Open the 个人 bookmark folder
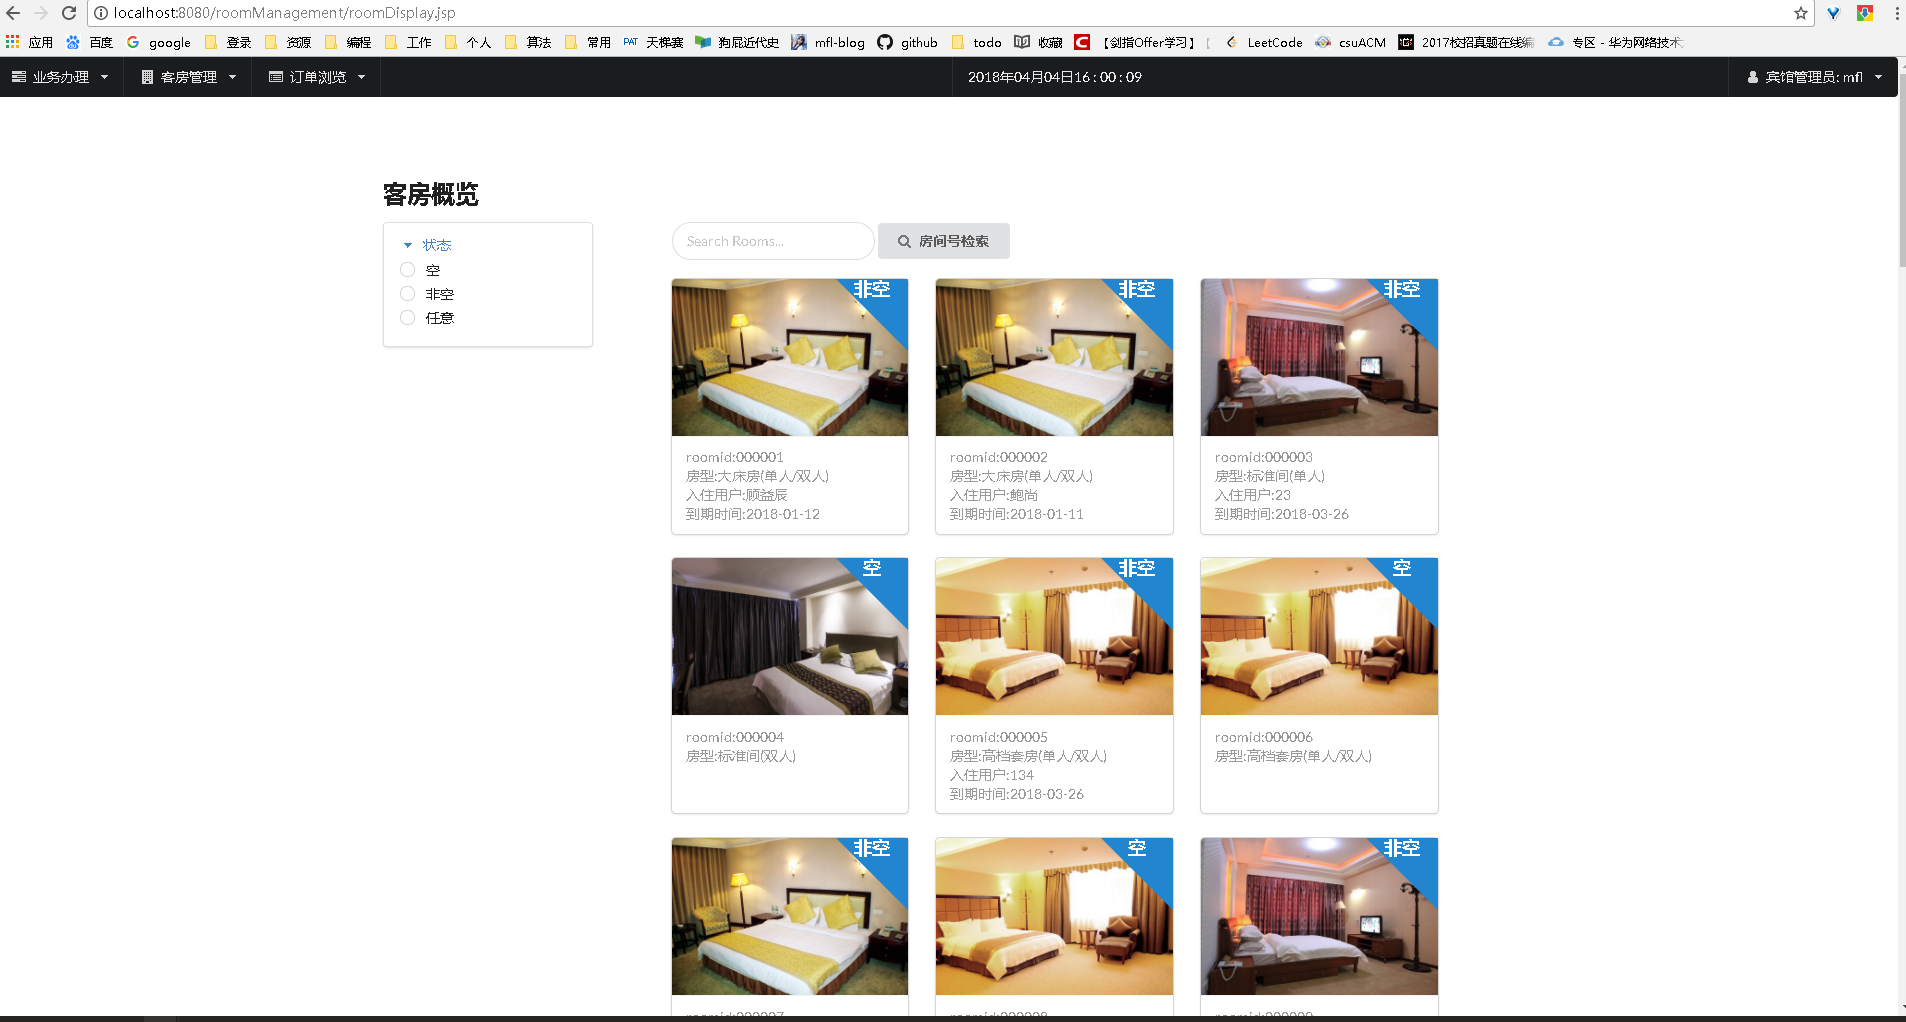This screenshot has width=1906, height=1022. click(x=468, y=42)
